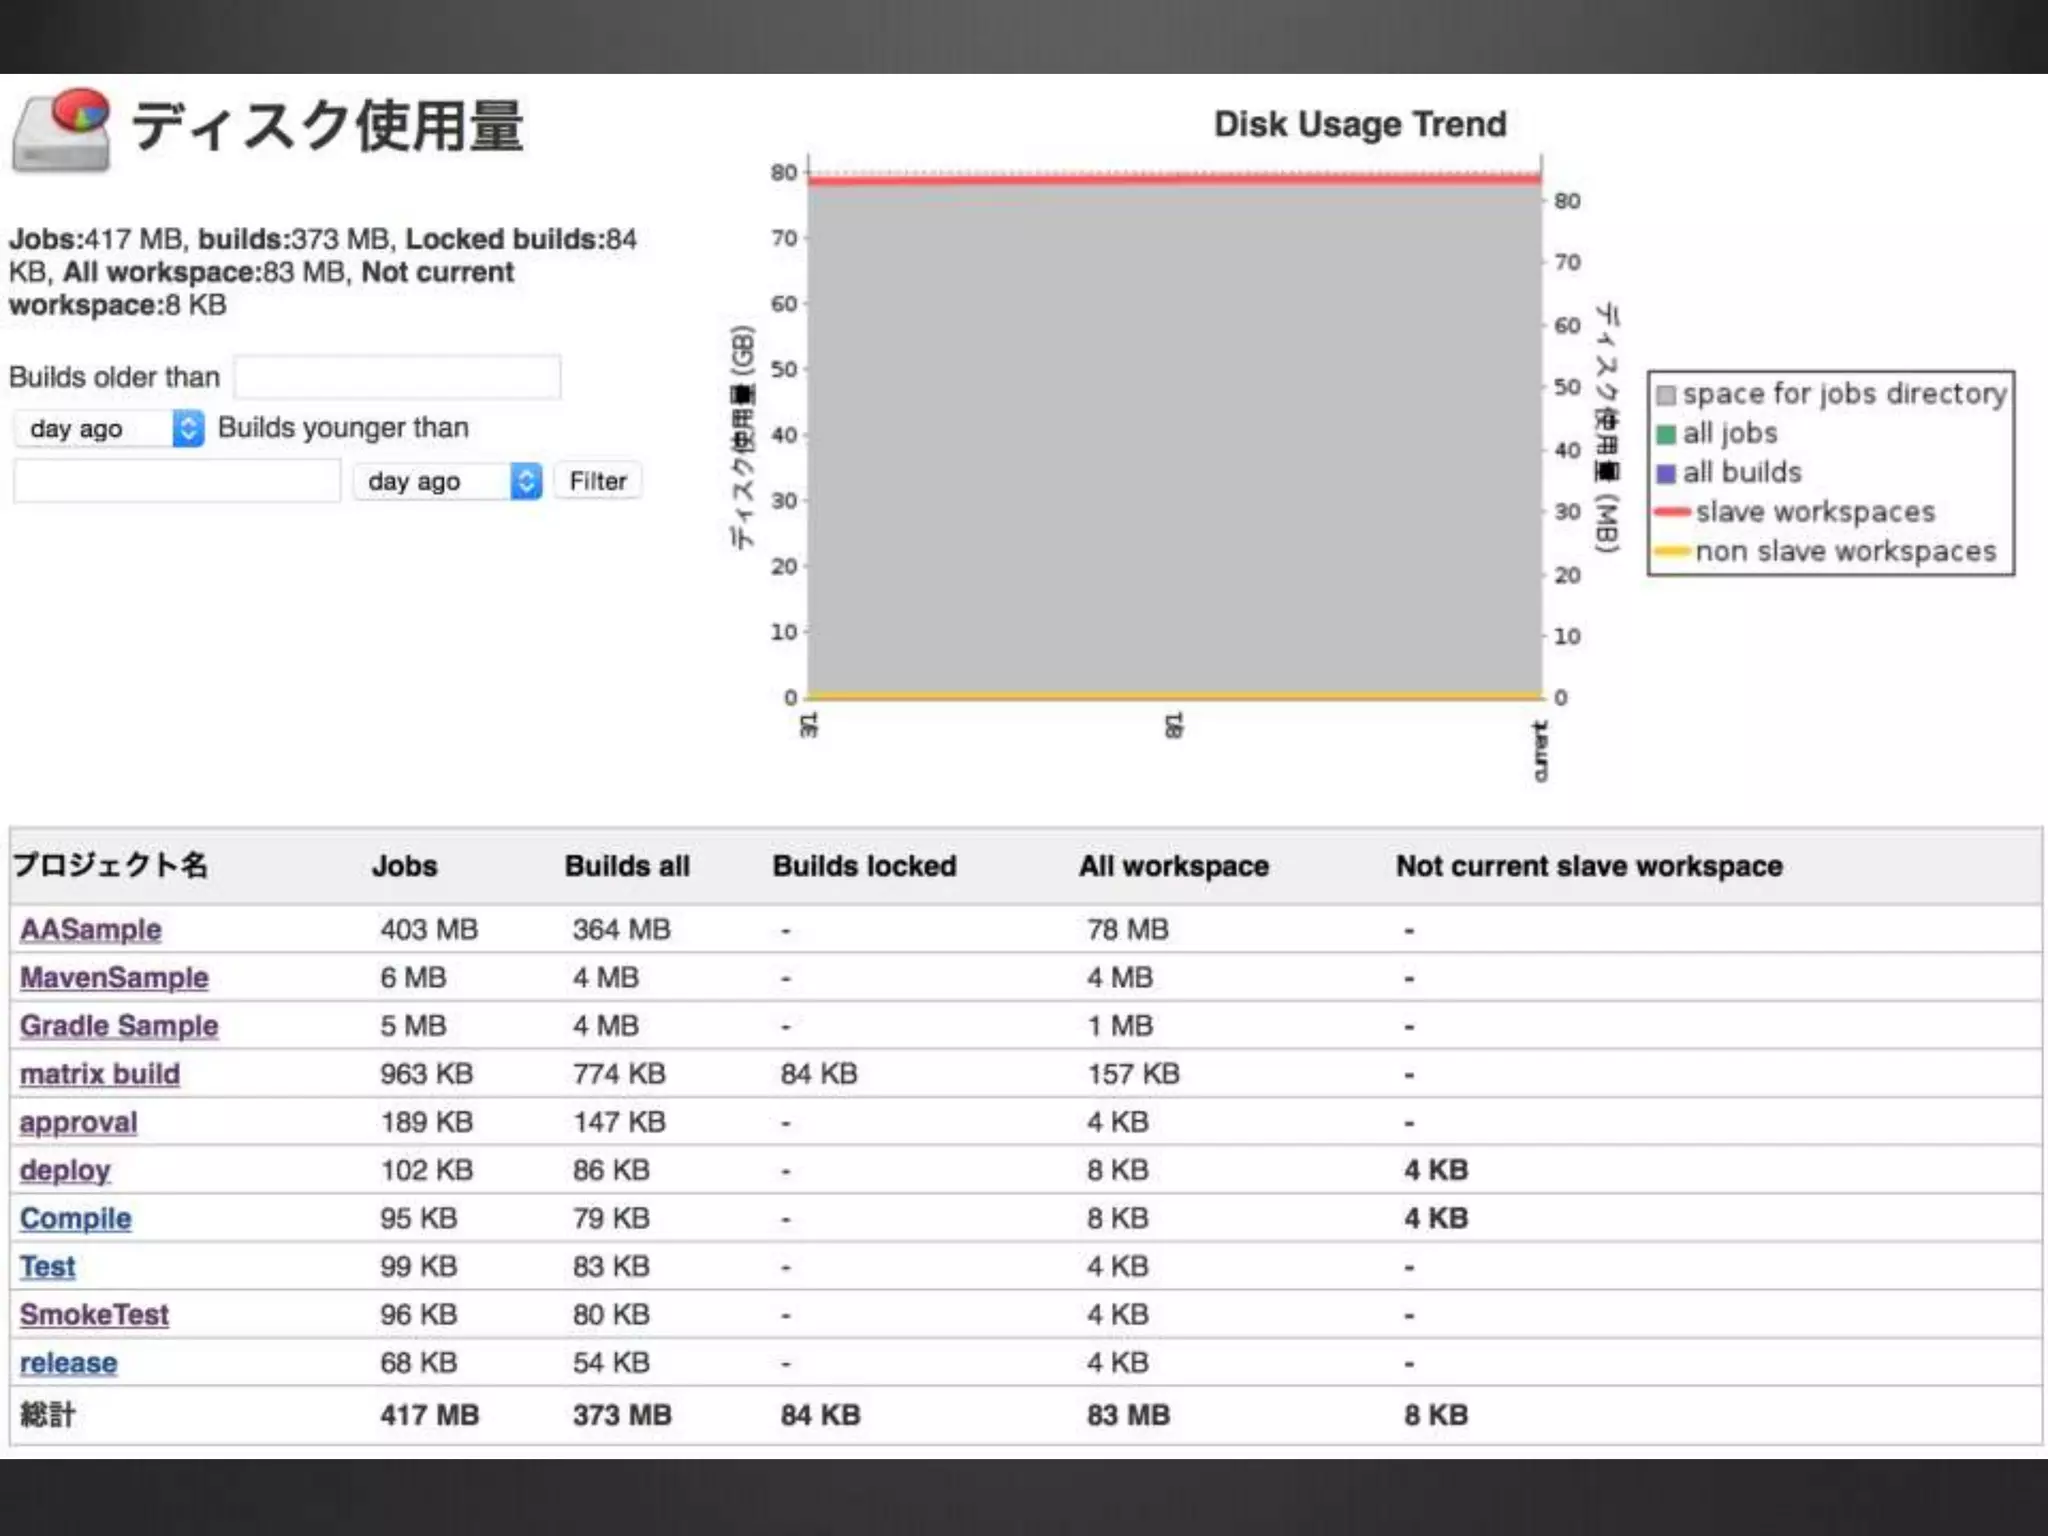Screen dimensions: 2048x1536
Task: Open the AASample project link
Action: click(x=90, y=930)
